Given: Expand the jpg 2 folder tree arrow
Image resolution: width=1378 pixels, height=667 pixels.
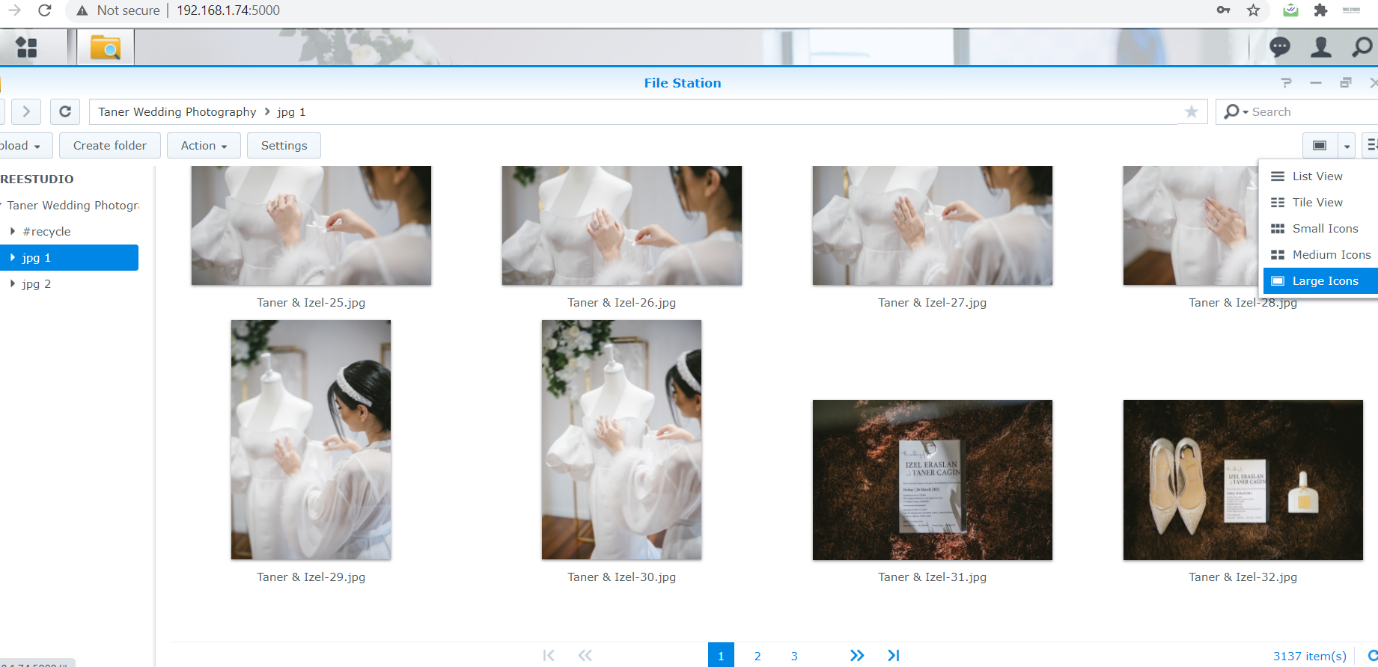Looking at the screenshot, I should [x=12, y=284].
